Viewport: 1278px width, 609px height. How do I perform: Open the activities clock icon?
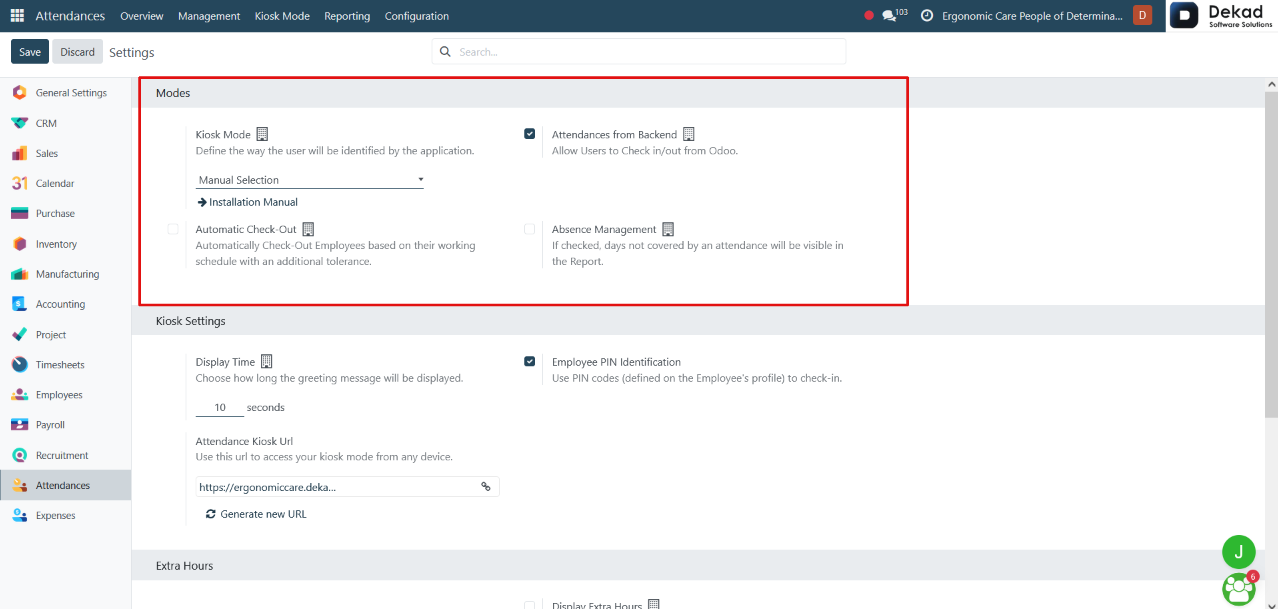coord(927,16)
